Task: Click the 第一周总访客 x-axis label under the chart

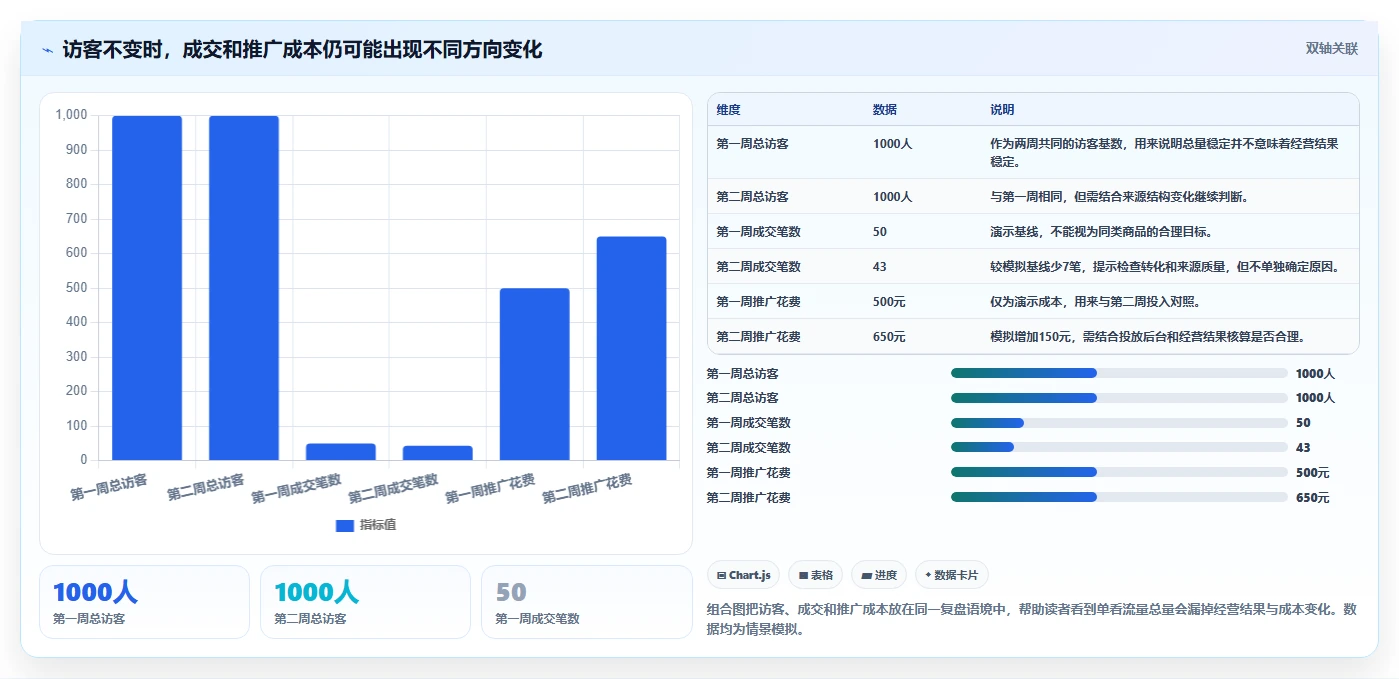Action: pyautogui.click(x=109, y=487)
